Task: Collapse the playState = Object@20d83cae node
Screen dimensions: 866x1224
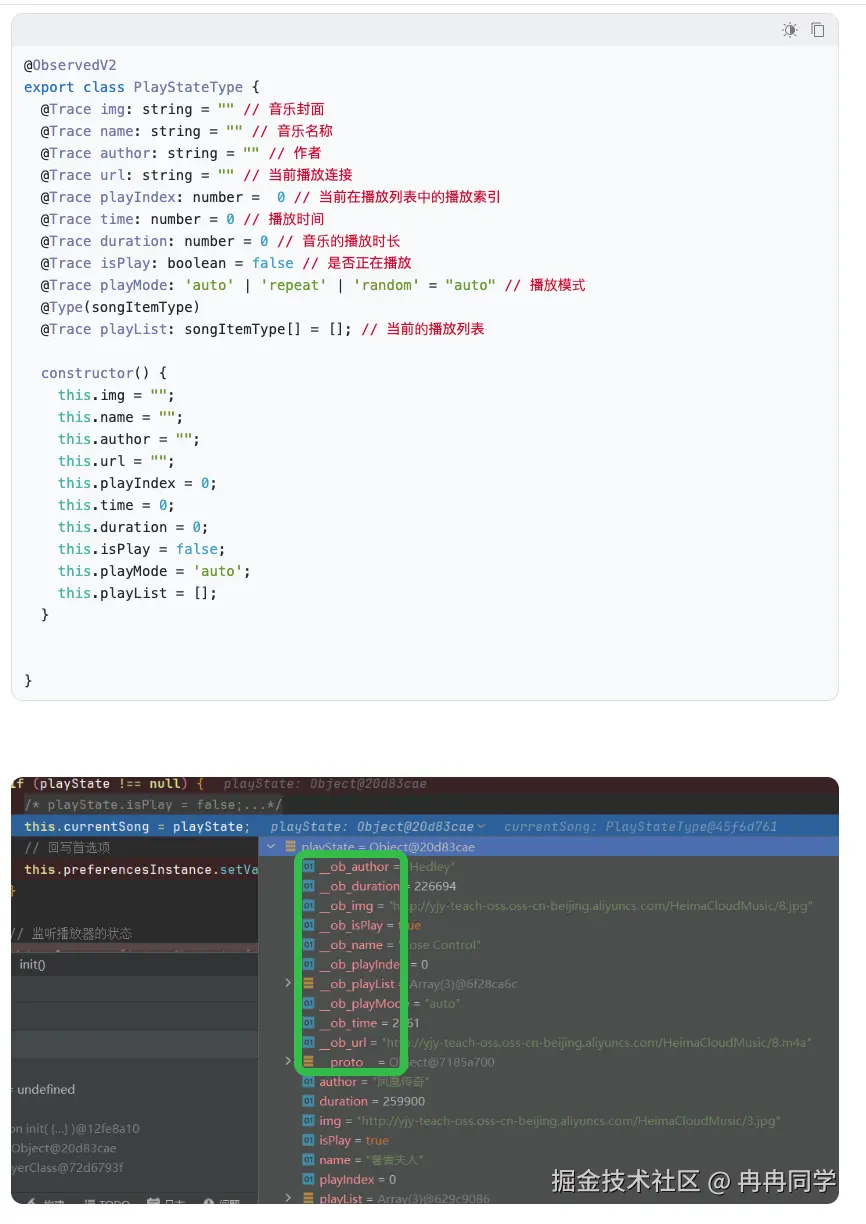Action: [272, 847]
